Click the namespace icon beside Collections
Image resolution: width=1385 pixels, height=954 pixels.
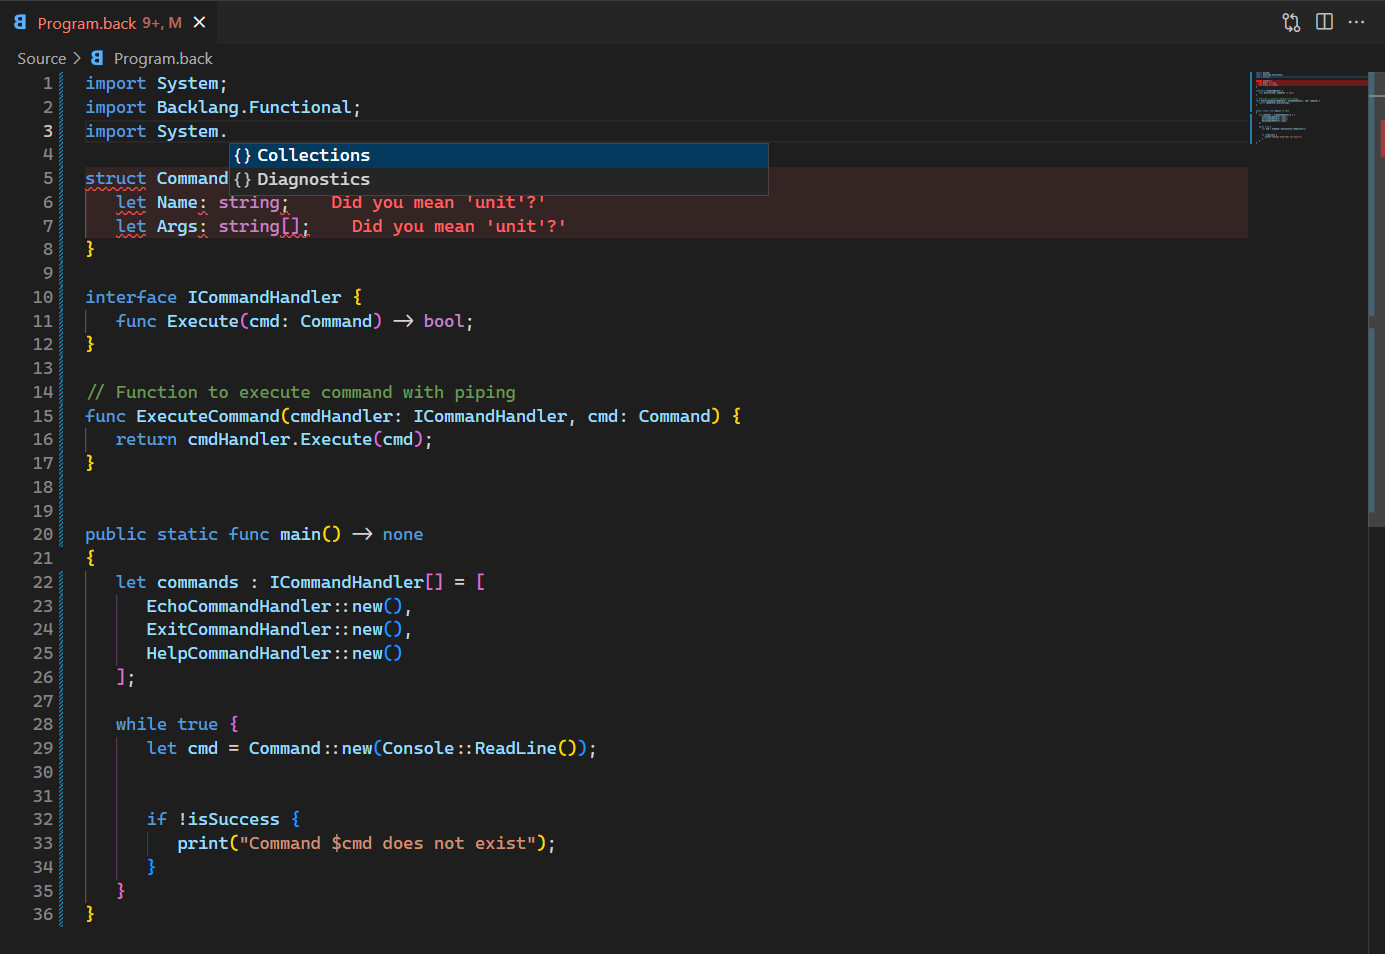[242, 156]
